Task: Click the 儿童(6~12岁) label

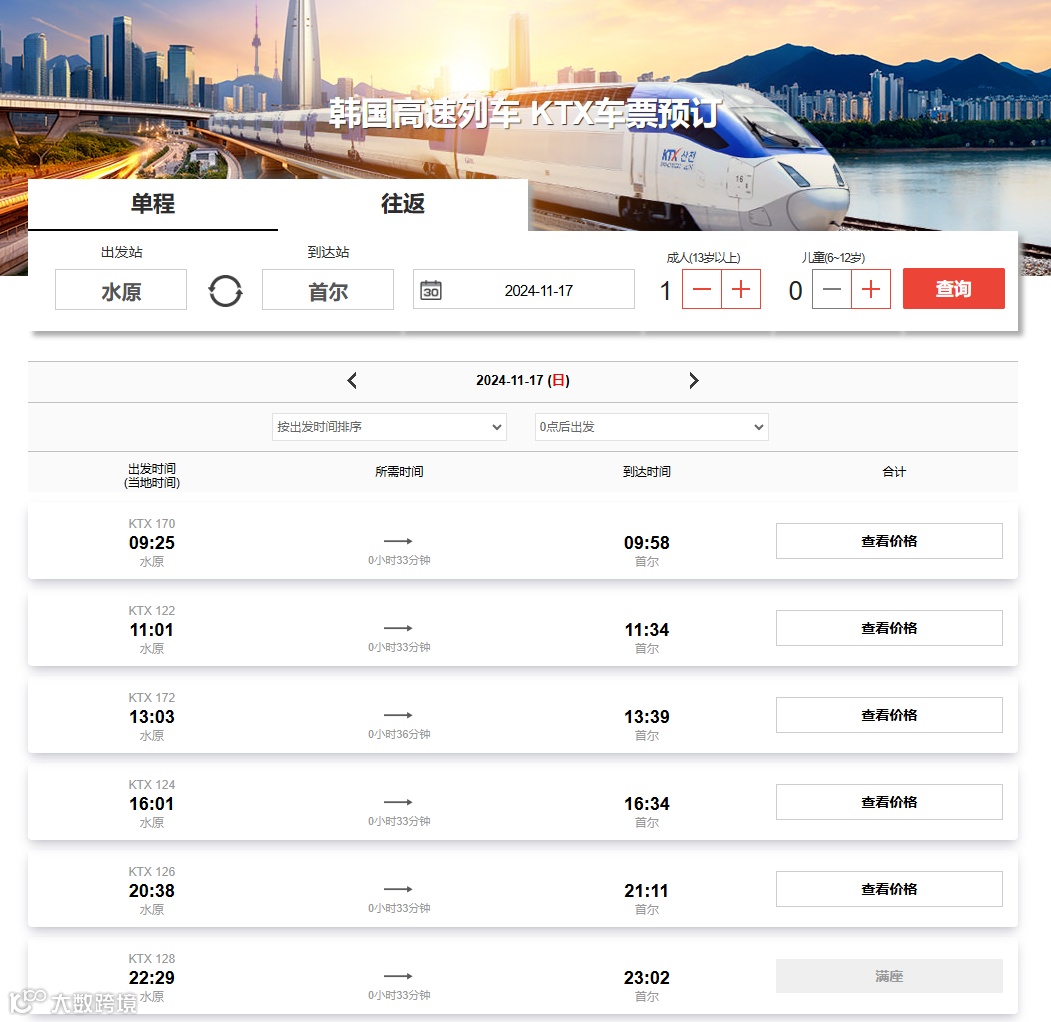Action: click(833, 258)
